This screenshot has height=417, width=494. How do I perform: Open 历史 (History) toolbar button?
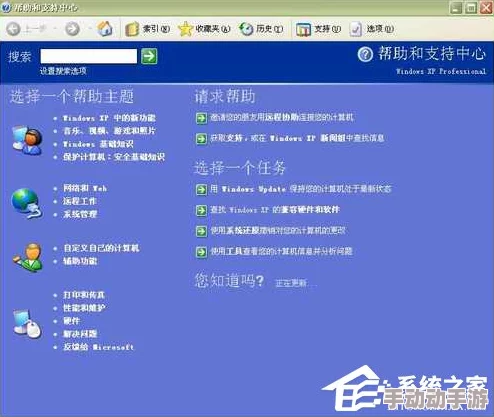(261, 29)
